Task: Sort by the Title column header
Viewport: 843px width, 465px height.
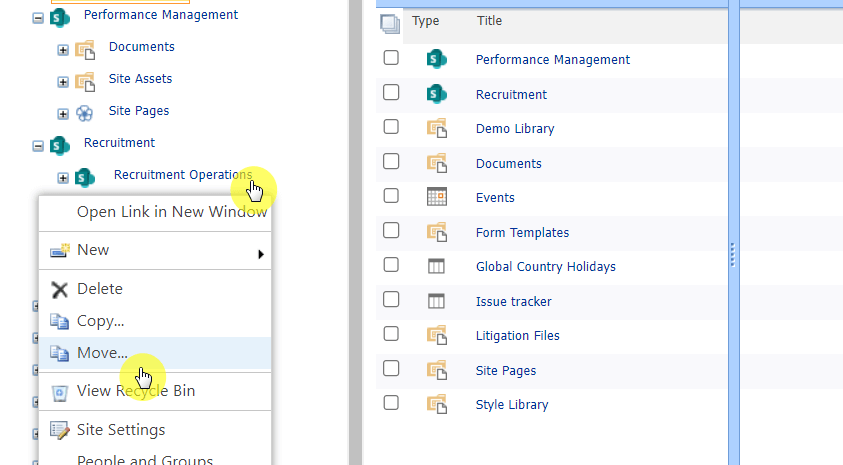Action: [489, 21]
